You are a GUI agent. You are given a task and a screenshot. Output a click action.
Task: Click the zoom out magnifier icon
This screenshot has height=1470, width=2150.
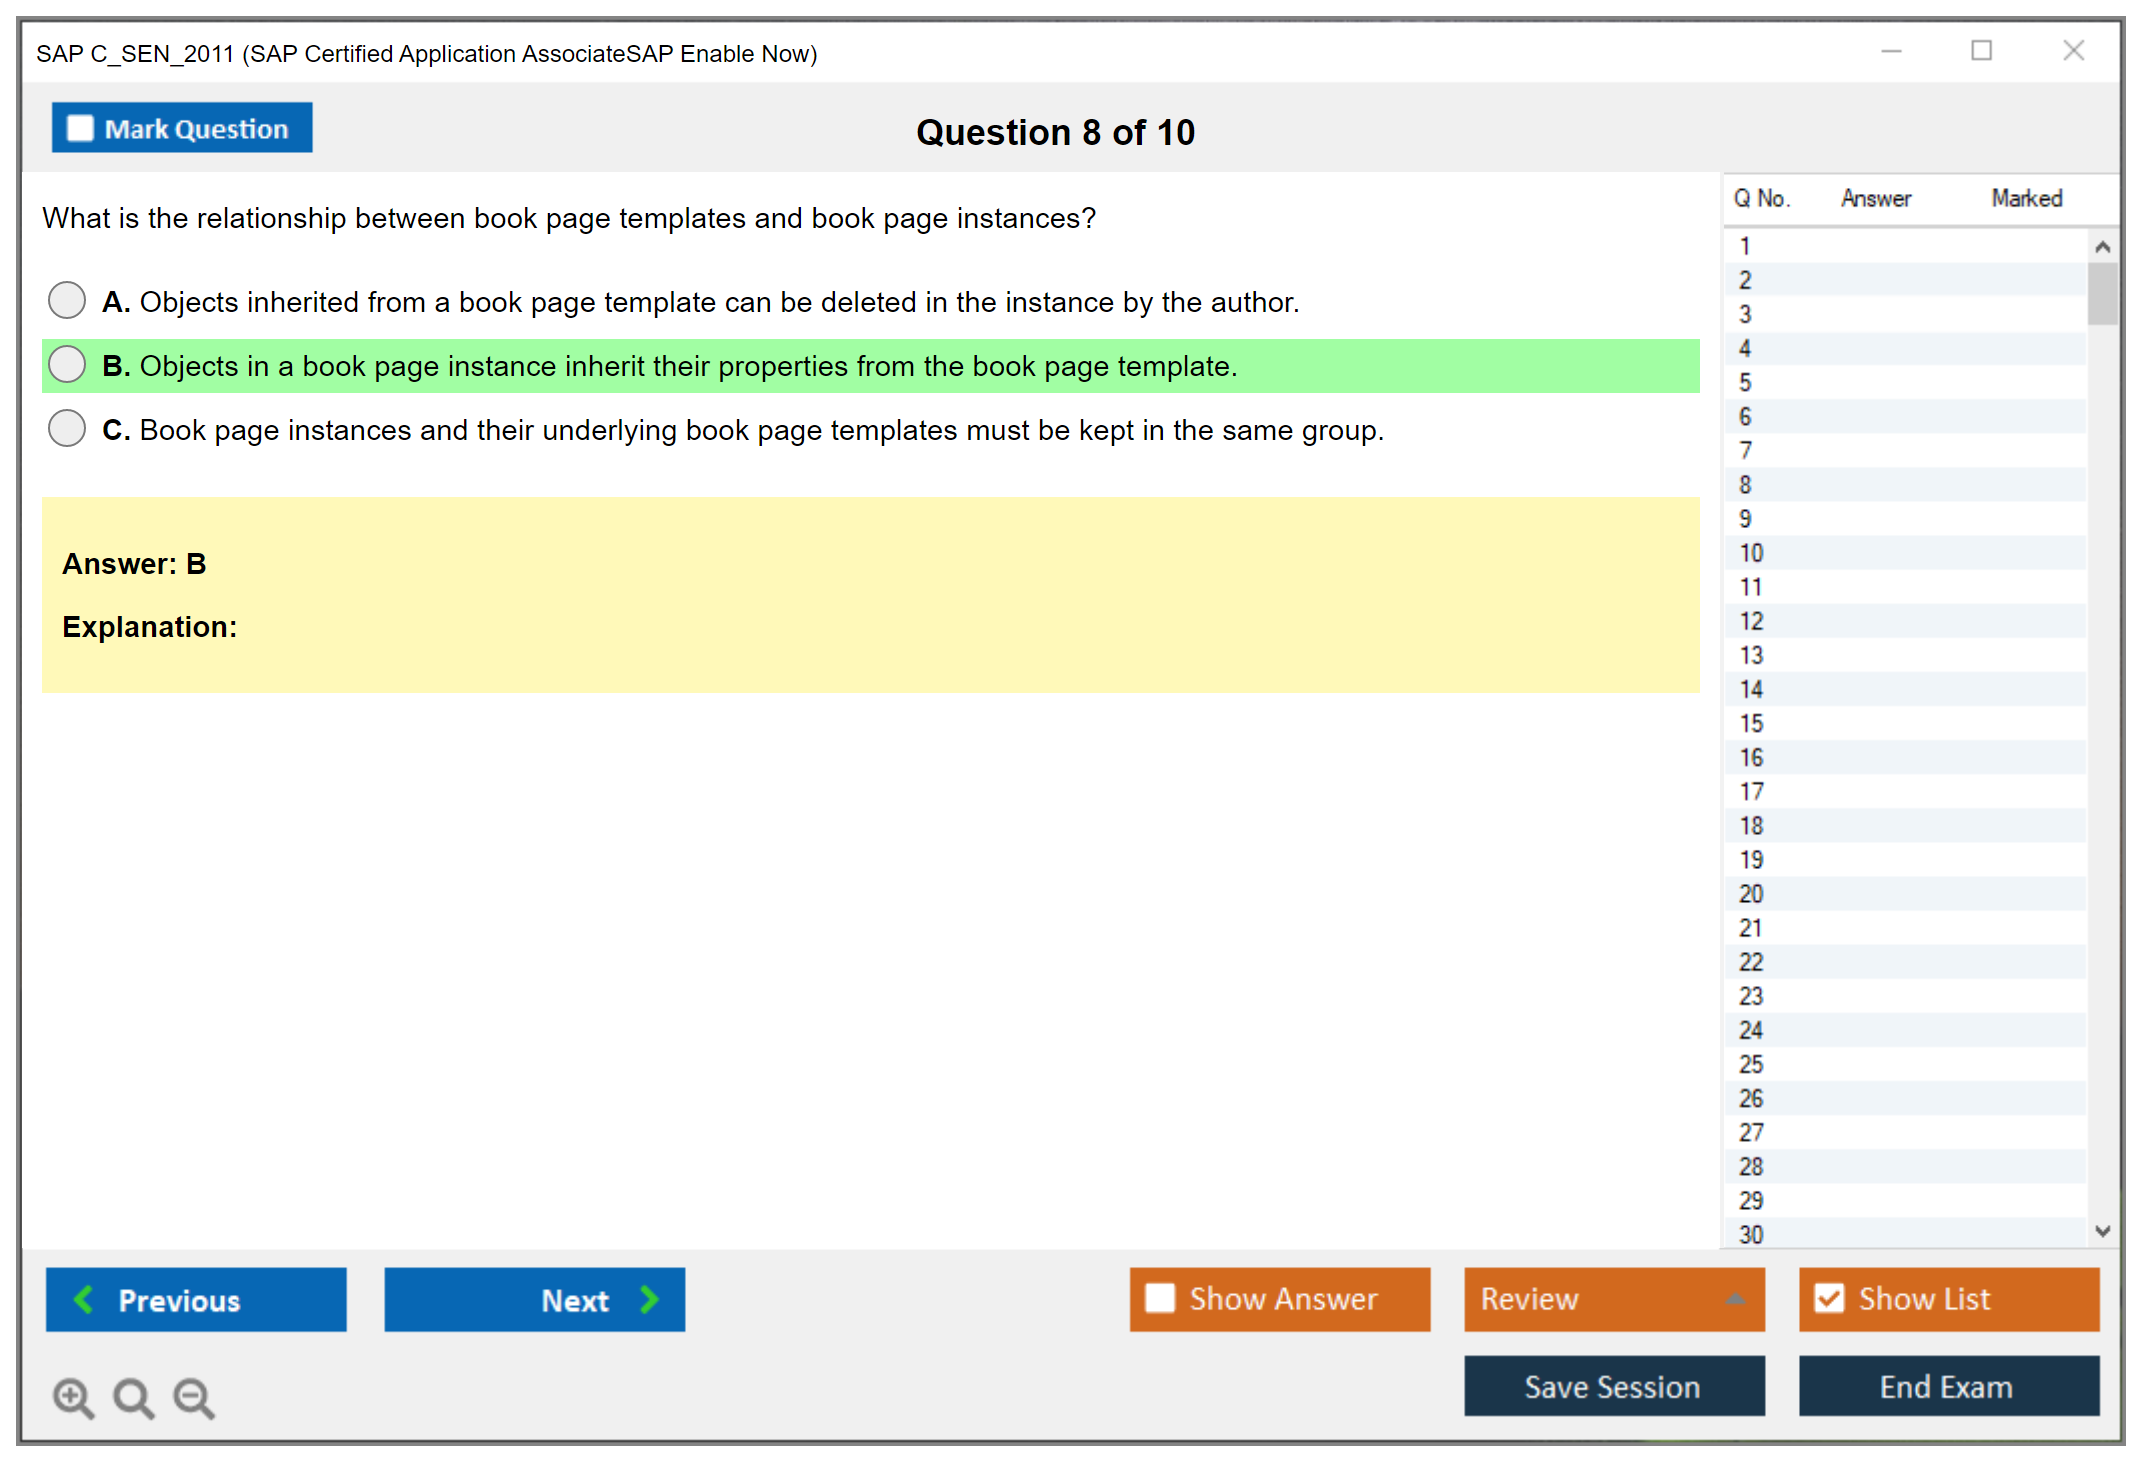coord(193,1397)
